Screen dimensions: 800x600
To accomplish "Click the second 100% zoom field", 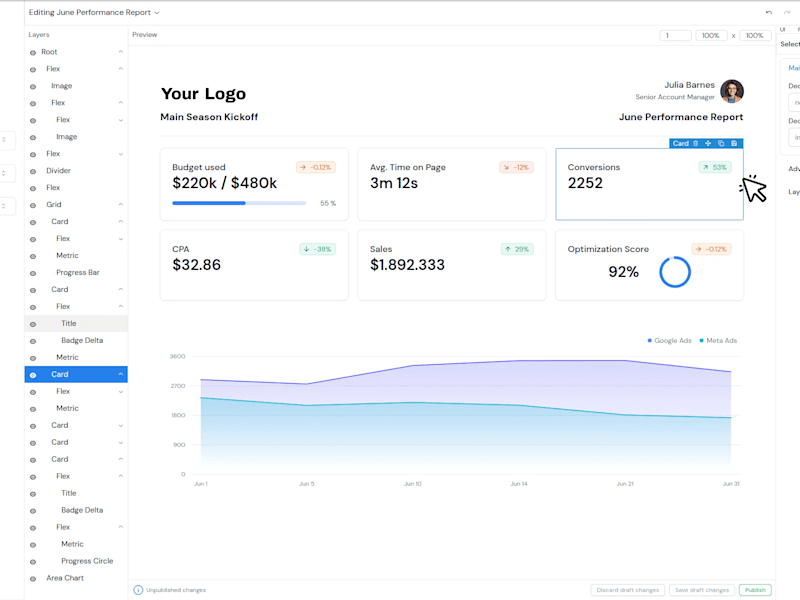I will pos(755,35).
